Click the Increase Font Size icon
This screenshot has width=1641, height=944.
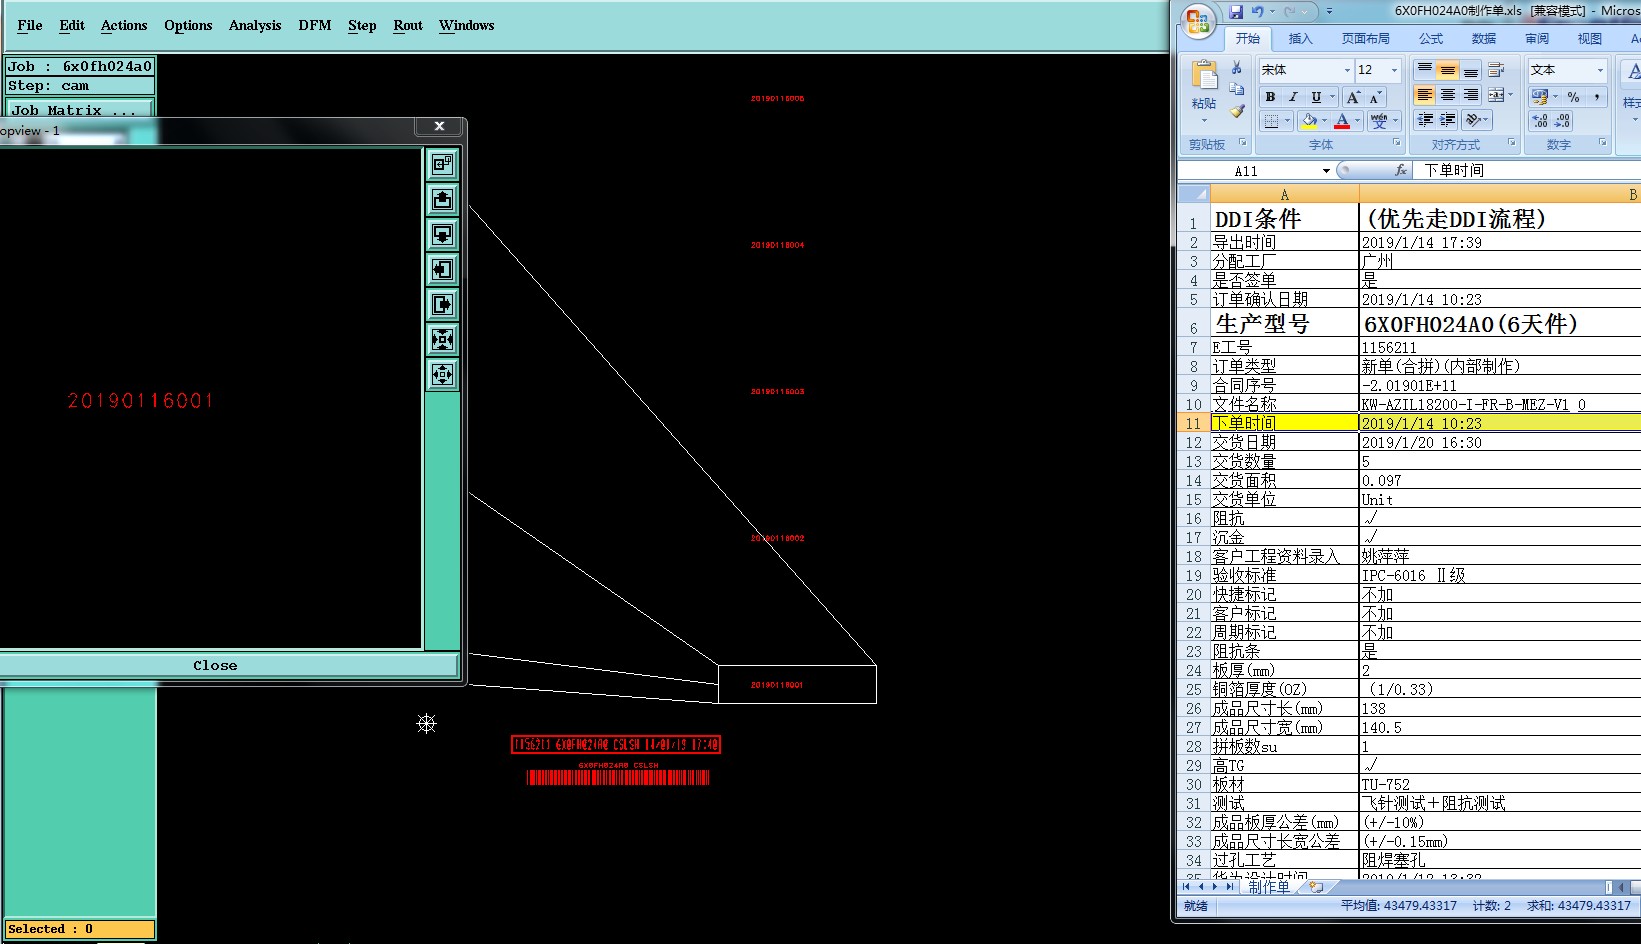[1353, 97]
